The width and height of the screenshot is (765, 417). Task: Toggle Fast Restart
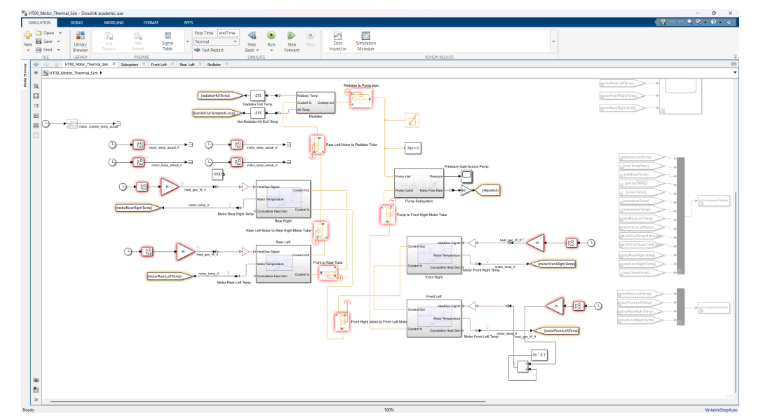pos(209,50)
